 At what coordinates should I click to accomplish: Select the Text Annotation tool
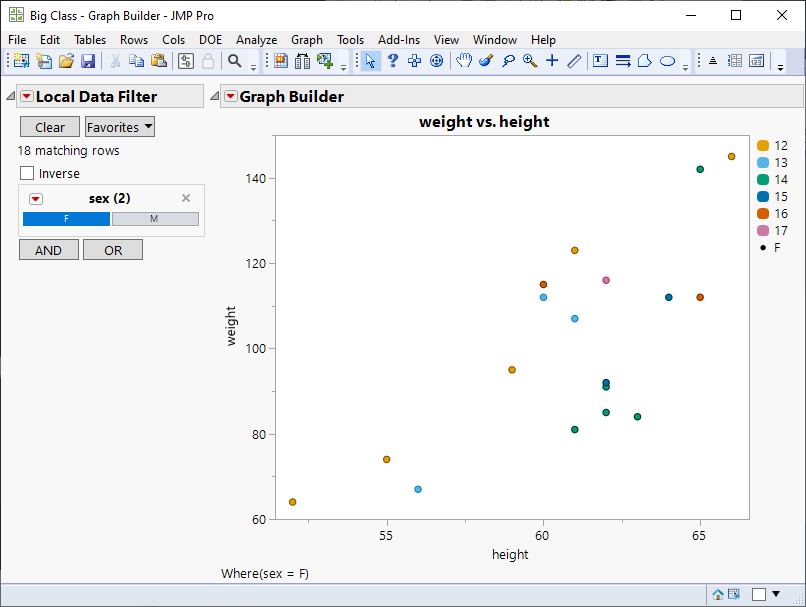(x=600, y=61)
